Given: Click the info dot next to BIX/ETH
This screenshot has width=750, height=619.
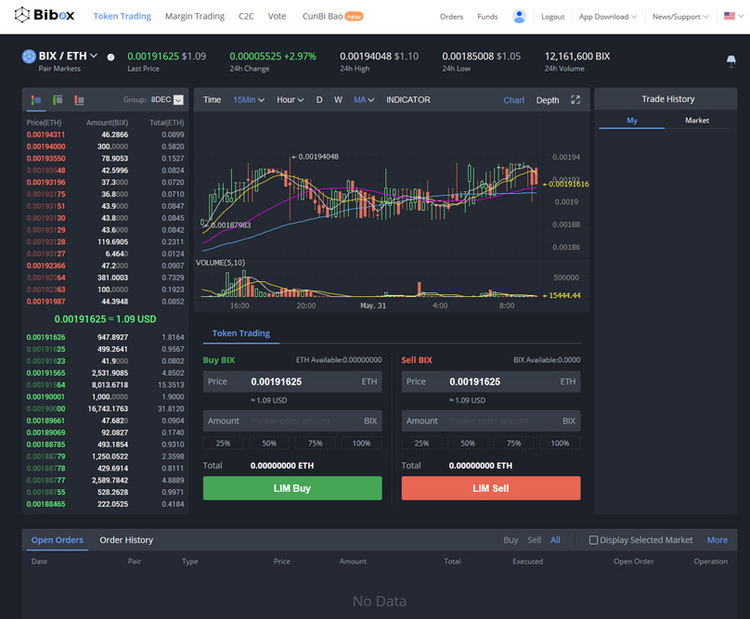Looking at the screenshot, I should [110, 57].
